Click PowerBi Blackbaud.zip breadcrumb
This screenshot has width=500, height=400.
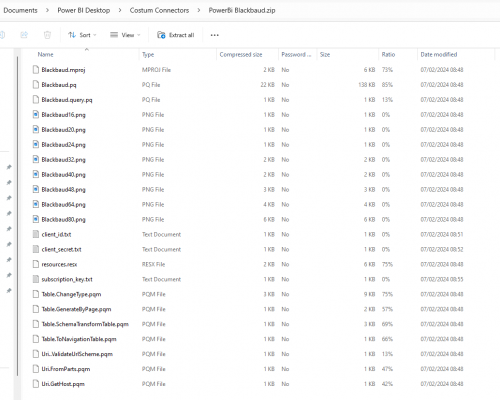(x=242, y=10)
